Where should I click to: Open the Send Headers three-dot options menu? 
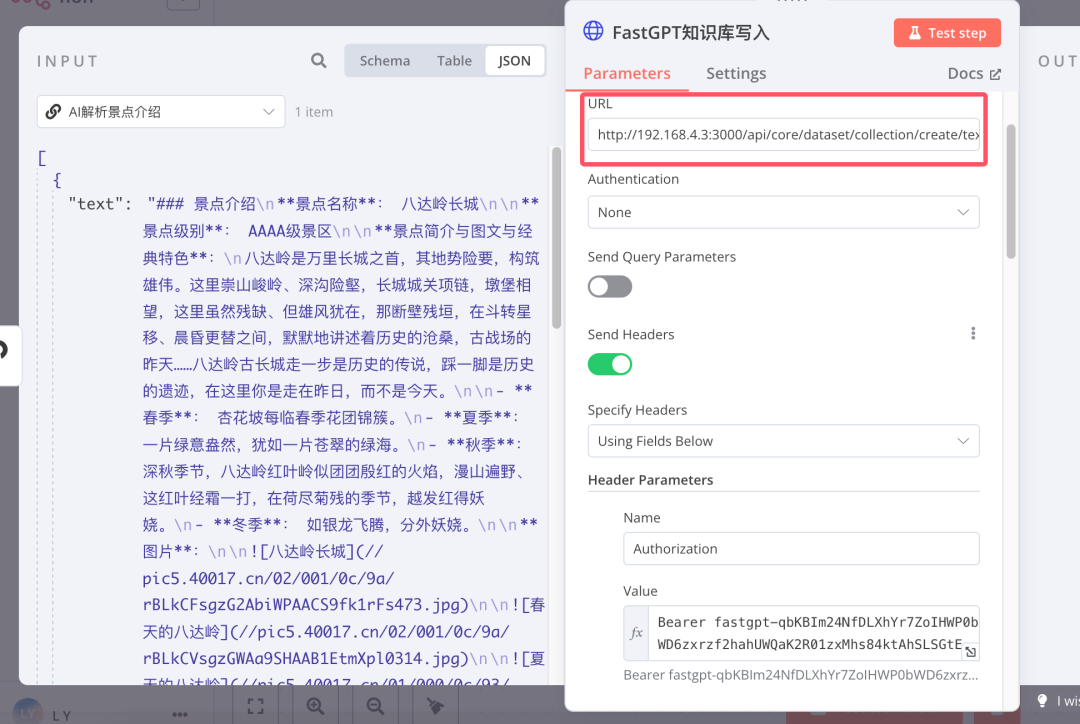point(973,334)
